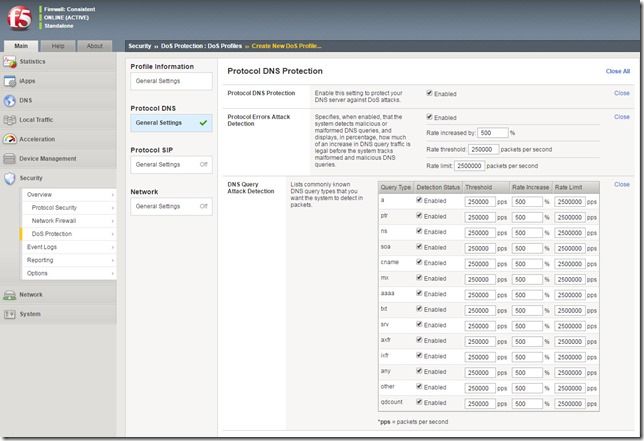Expand the Network Firewall submenu
644x441 pixels.
(112, 220)
